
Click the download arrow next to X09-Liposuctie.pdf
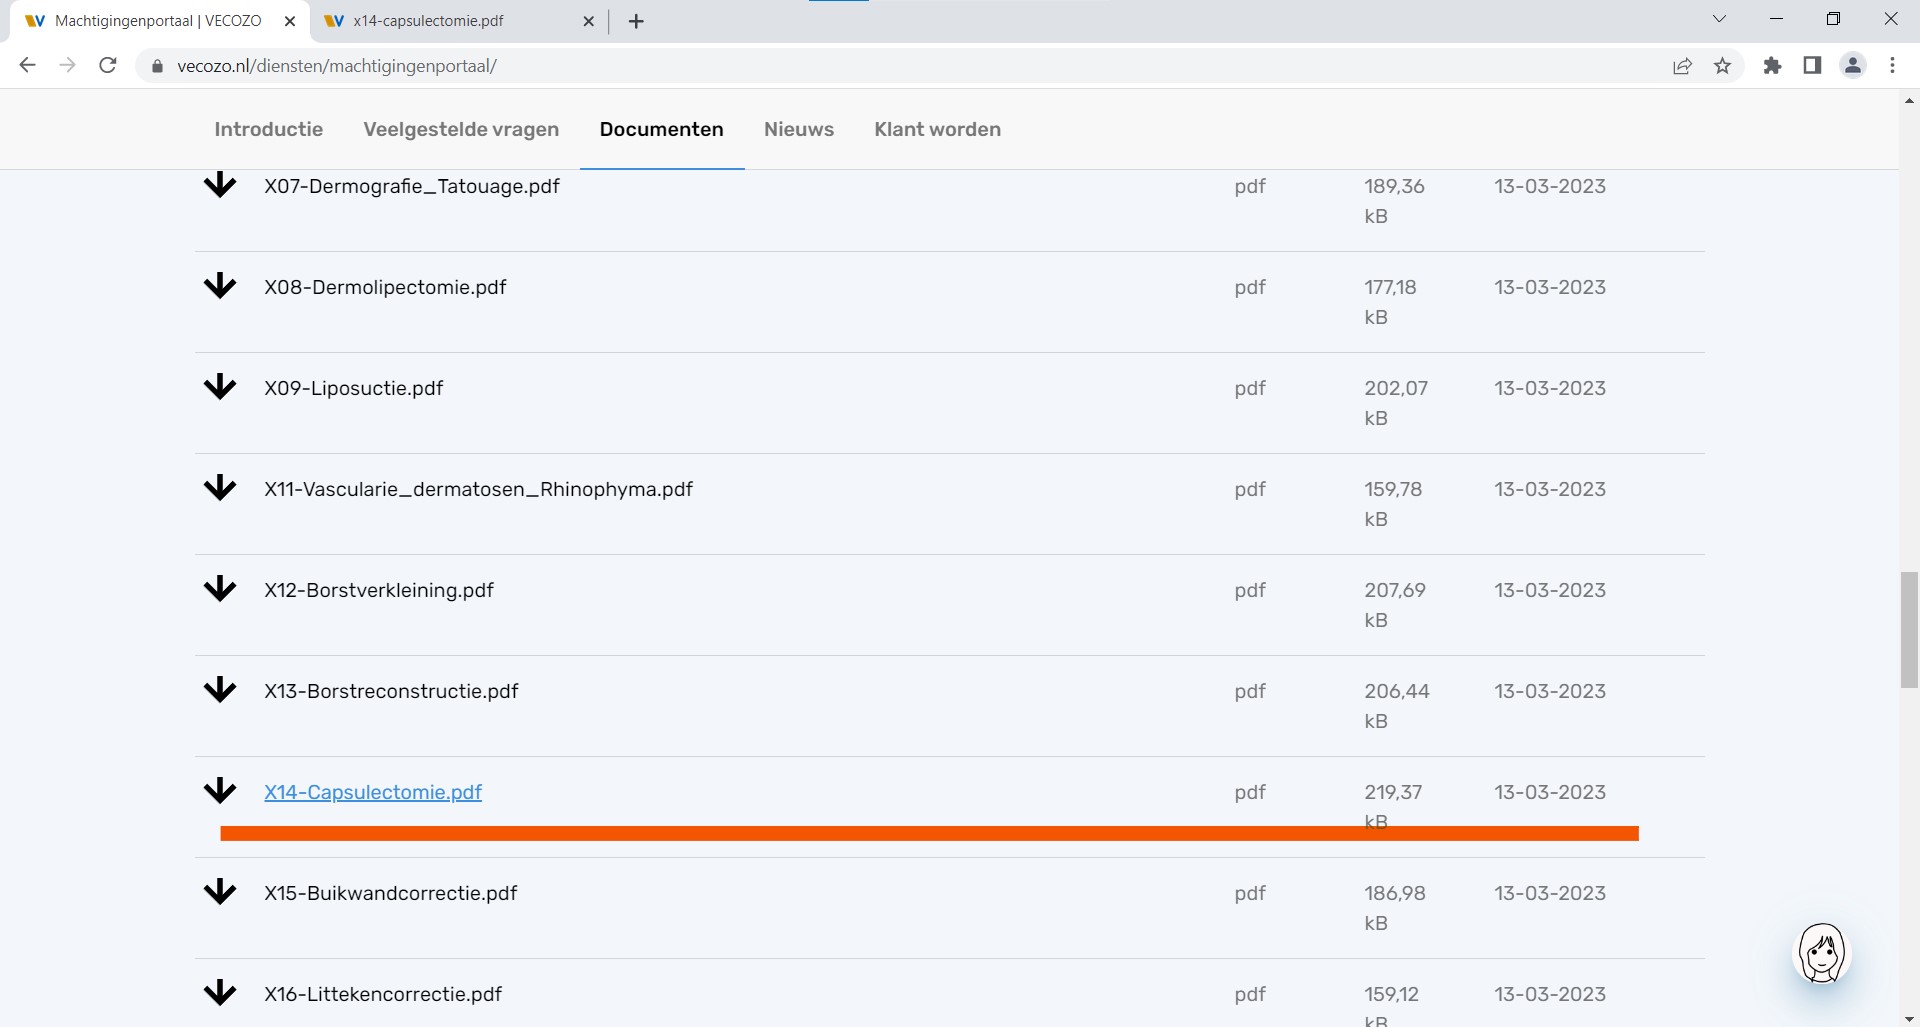pyautogui.click(x=219, y=388)
